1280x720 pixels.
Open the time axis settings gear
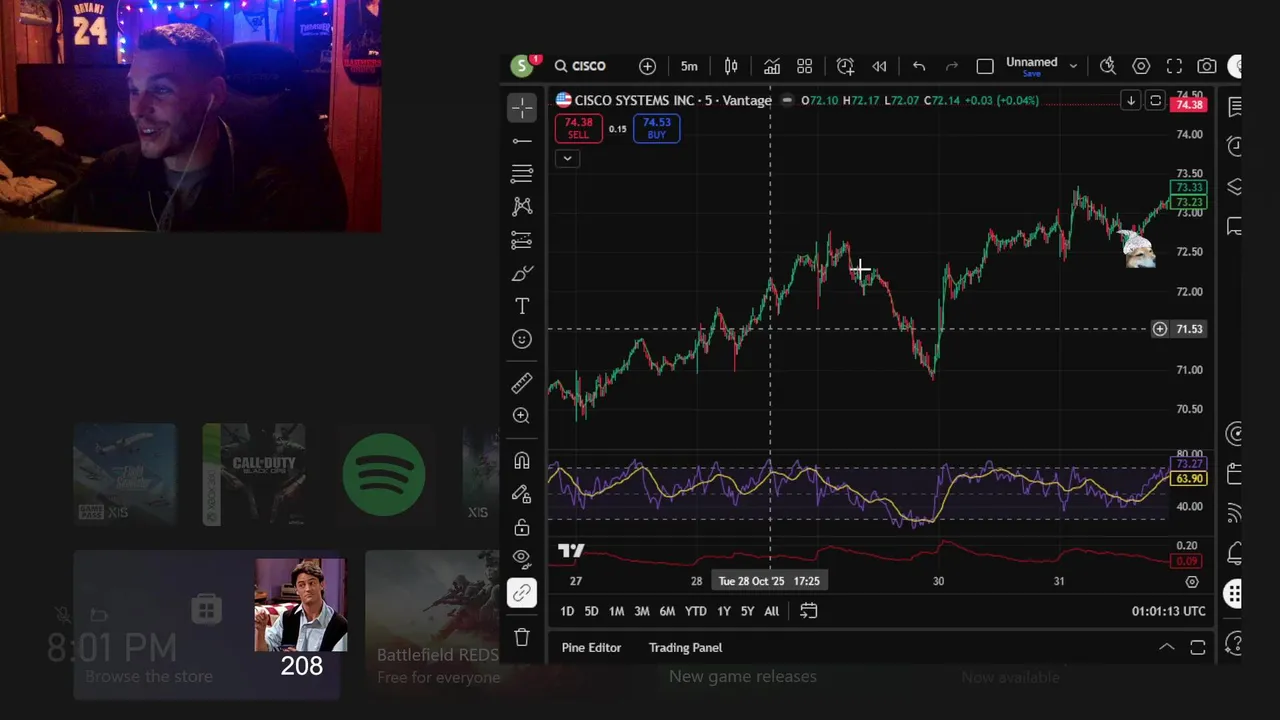point(1192,581)
